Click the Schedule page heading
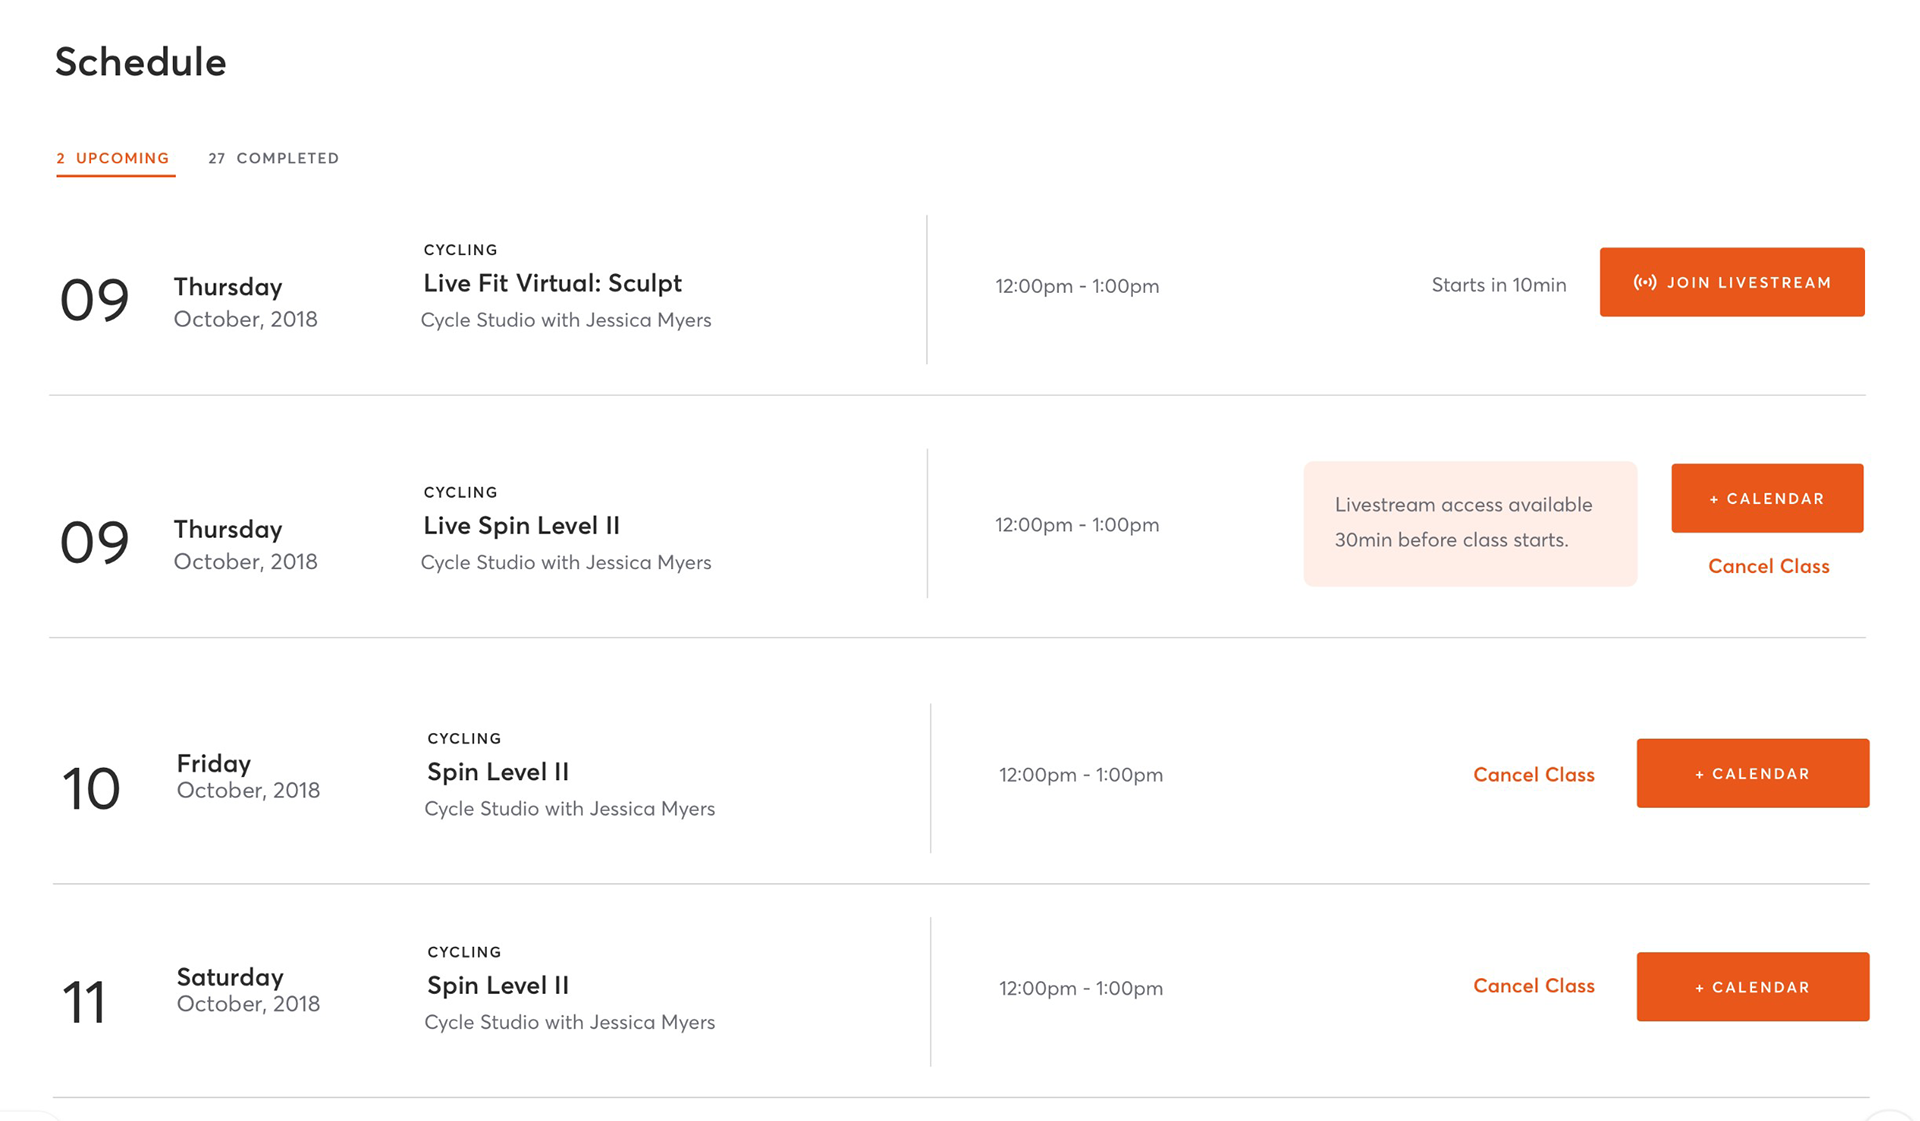The height and width of the screenshot is (1121, 1920). pyautogui.click(x=141, y=62)
